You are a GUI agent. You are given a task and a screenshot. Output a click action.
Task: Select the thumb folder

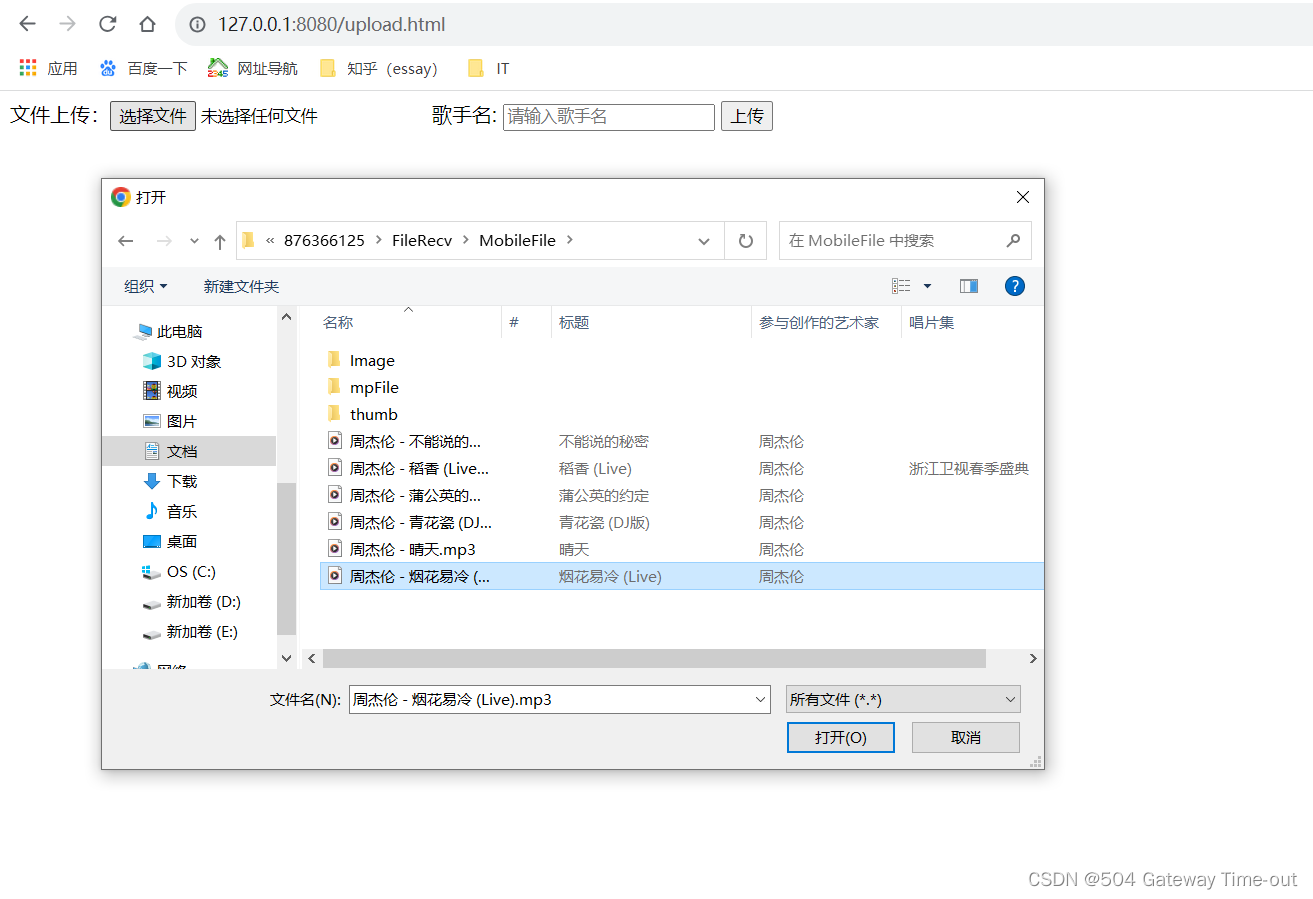(361, 414)
